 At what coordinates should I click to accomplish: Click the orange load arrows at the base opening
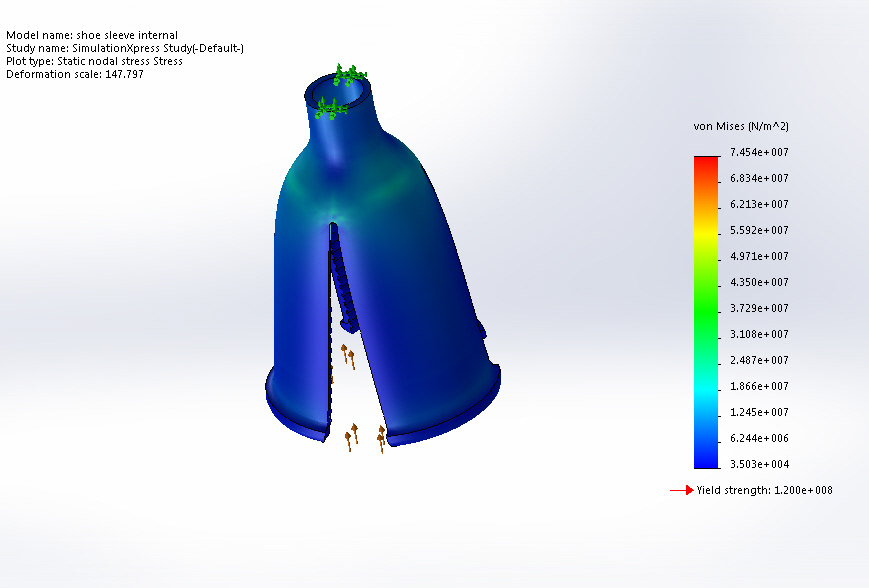click(x=365, y=438)
